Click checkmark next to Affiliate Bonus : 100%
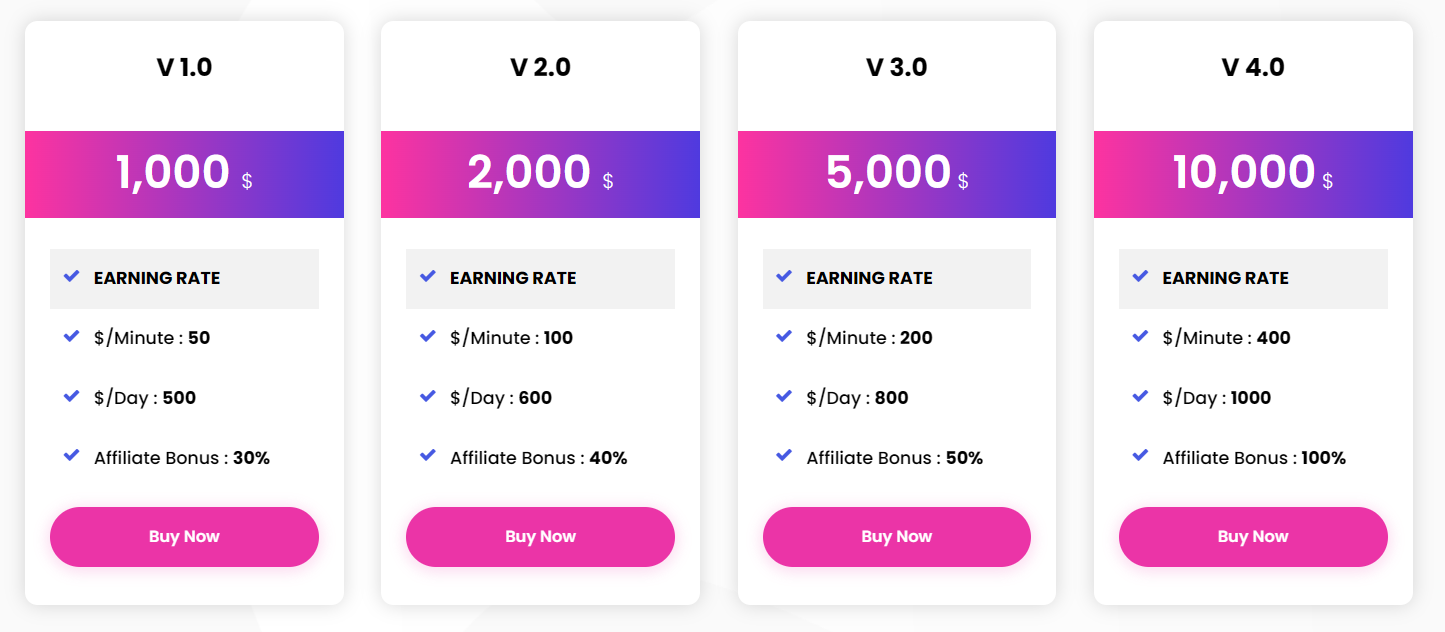The width and height of the screenshot is (1445, 632). 1140,456
